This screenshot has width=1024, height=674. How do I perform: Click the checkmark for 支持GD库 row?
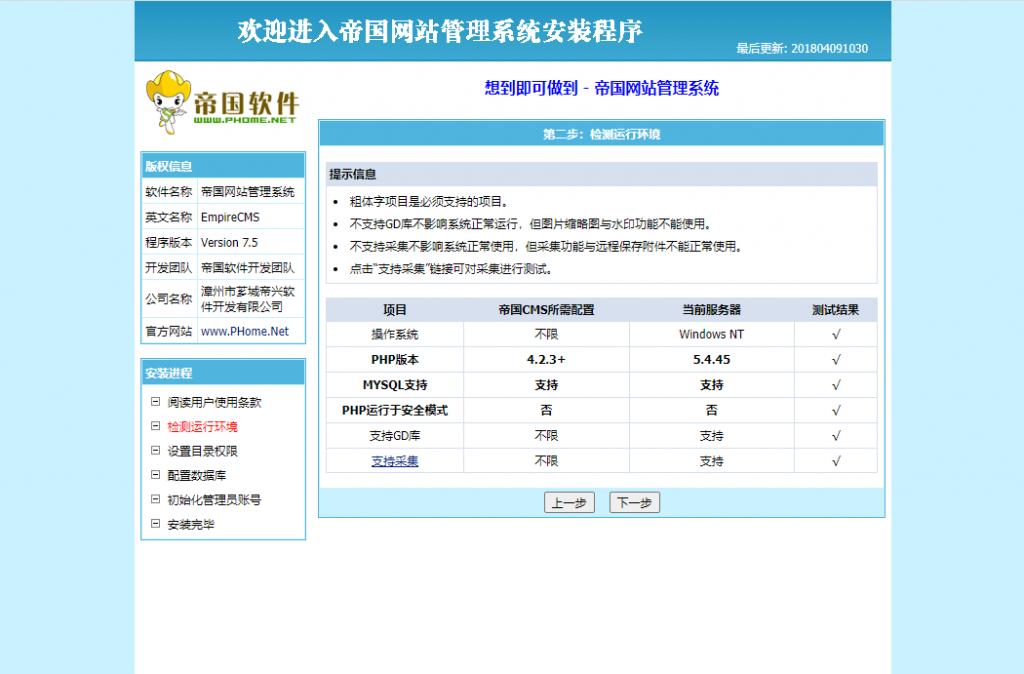pos(835,435)
